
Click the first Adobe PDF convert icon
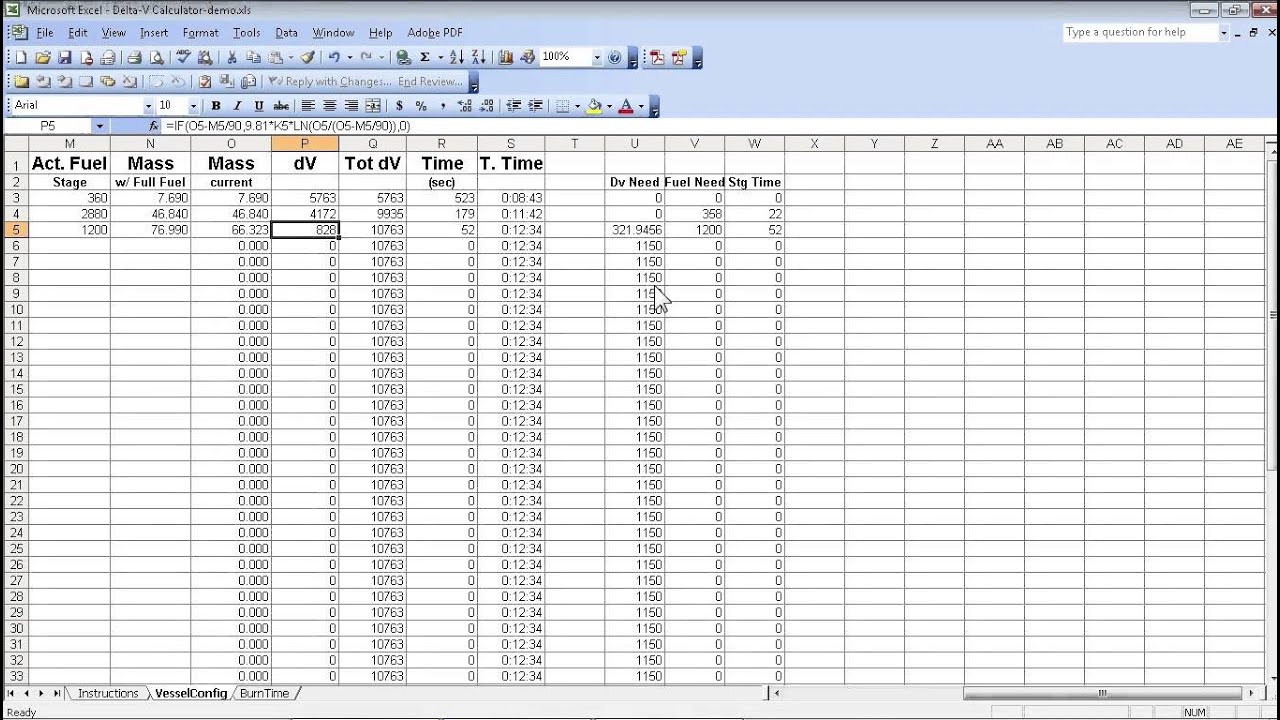[x=656, y=58]
